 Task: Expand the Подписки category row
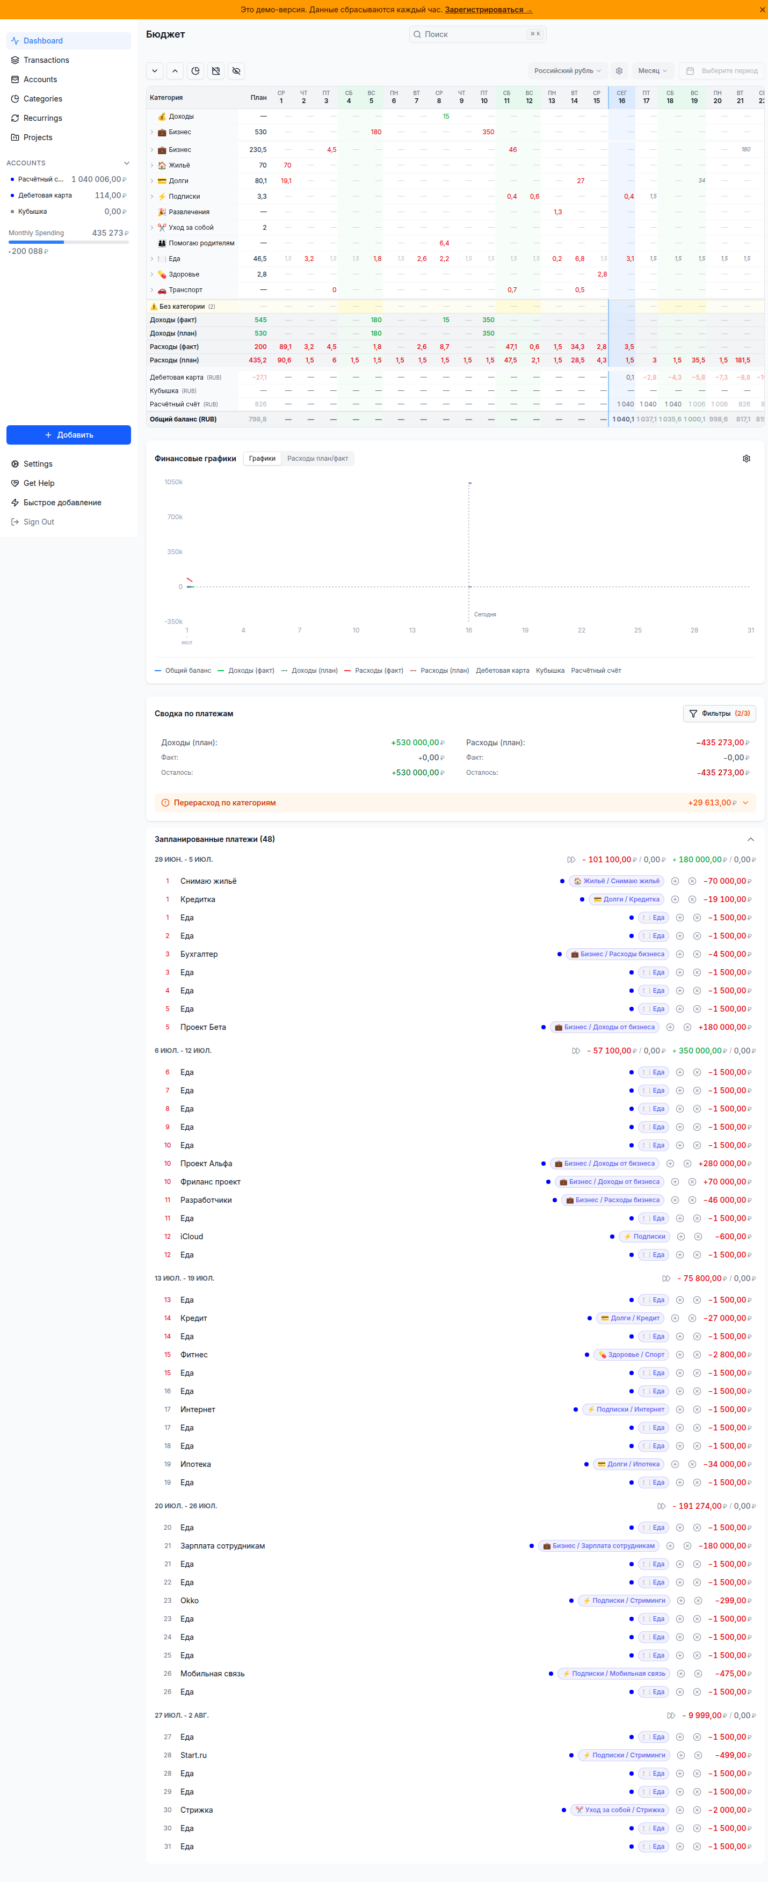152,196
